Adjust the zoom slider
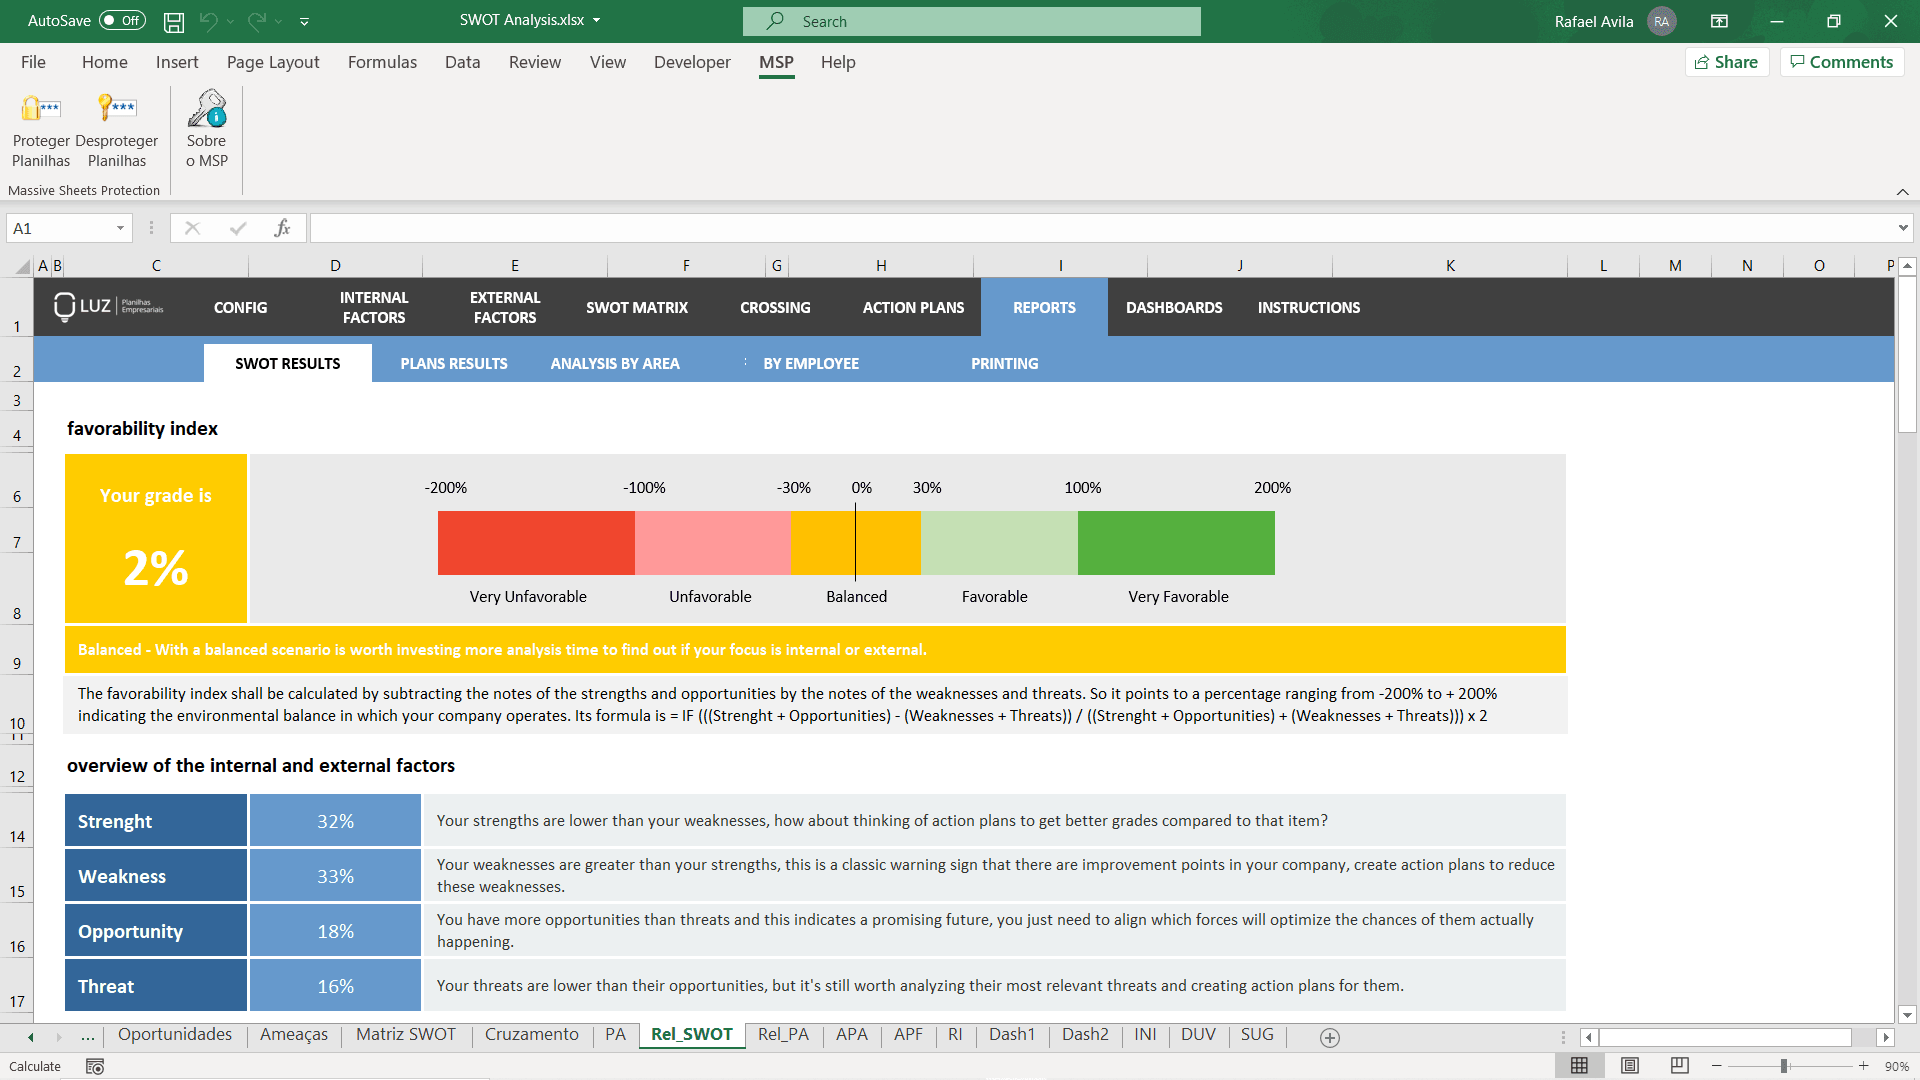 [x=1783, y=1066]
